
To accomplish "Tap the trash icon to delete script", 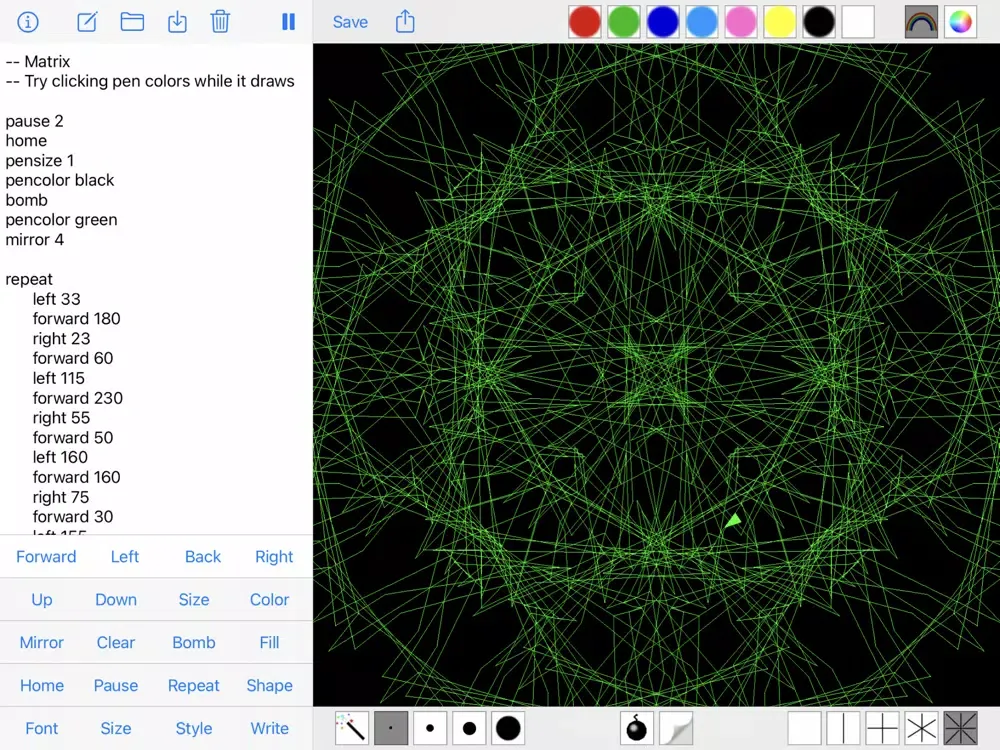I will coord(220,22).
